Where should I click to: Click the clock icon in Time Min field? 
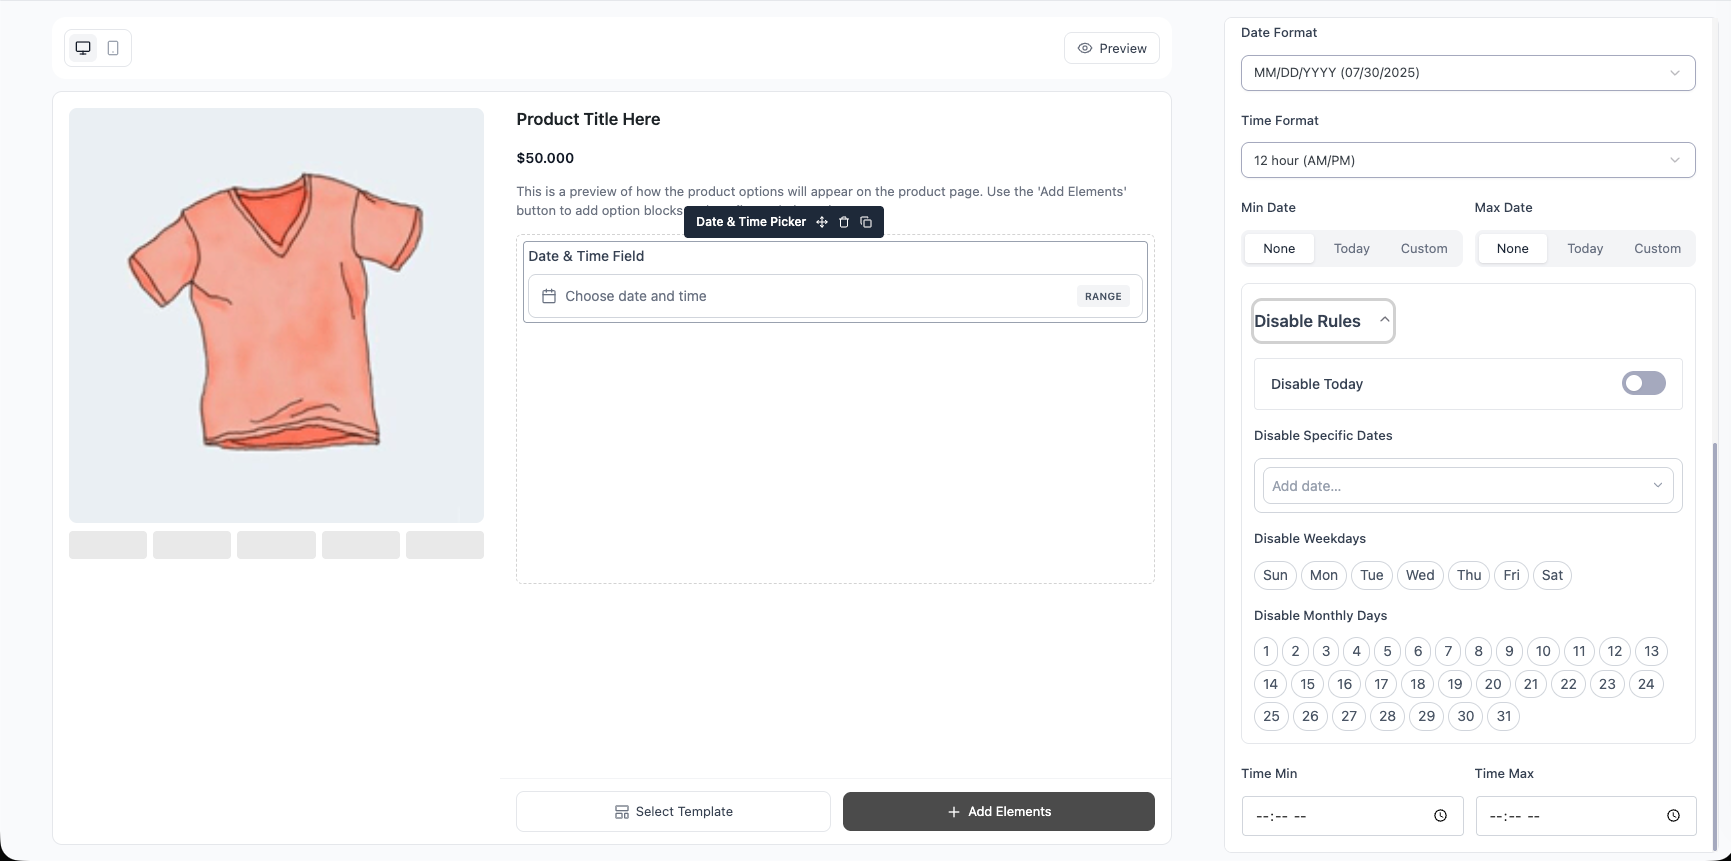(1440, 816)
